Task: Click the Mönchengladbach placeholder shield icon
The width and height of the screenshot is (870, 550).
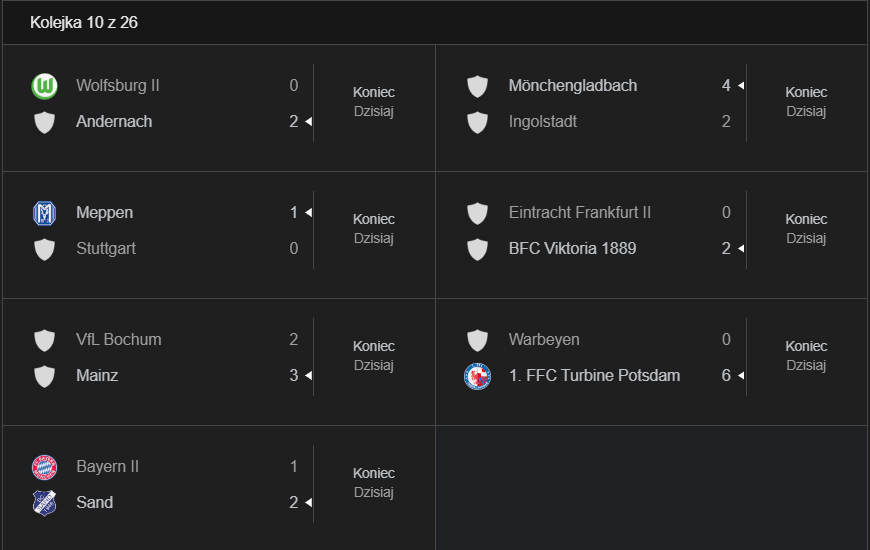Action: tap(477, 86)
